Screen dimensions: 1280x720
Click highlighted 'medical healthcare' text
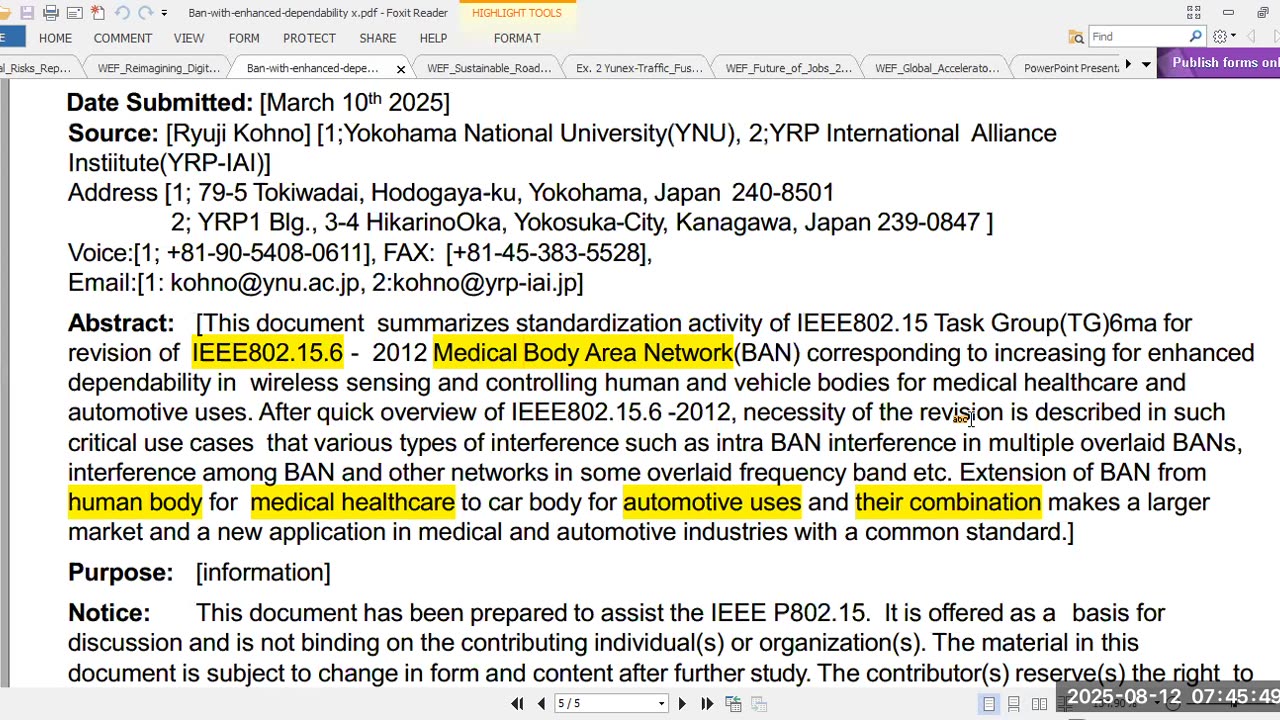pos(352,502)
